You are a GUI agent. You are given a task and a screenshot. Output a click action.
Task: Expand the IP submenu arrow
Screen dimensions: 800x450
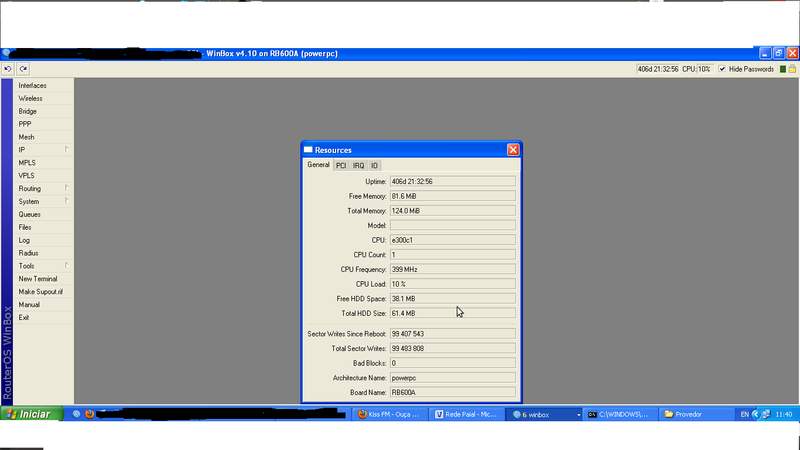66,149
